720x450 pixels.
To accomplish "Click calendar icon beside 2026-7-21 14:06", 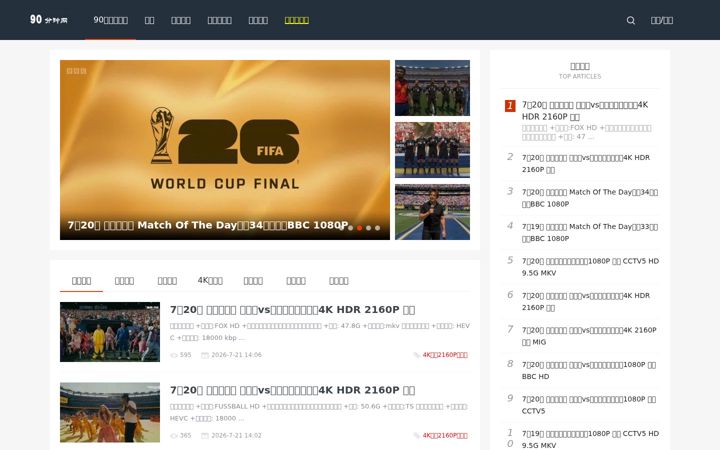I will (x=205, y=355).
